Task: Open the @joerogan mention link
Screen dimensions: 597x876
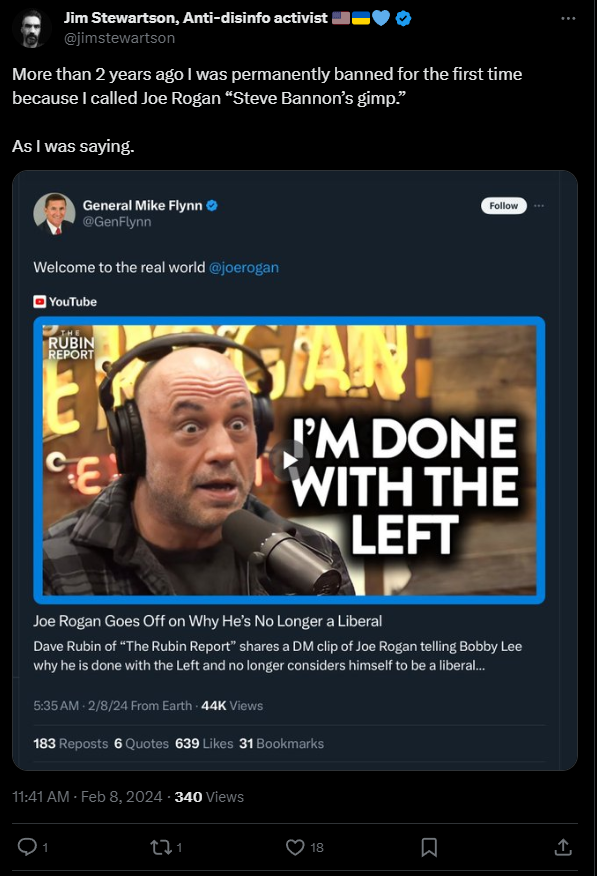Action: pos(243,268)
